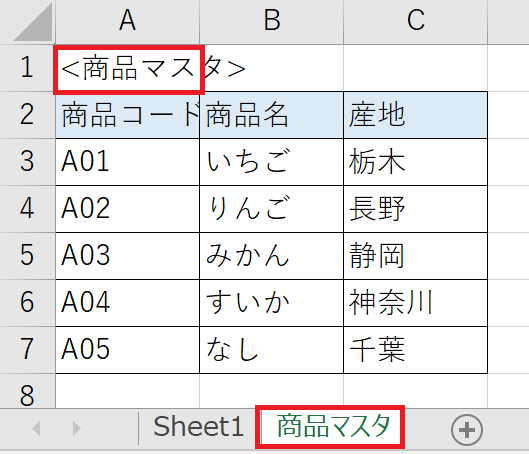The width and height of the screenshot is (529, 454).
Task: Click empty cell C1
Action: (x=415, y=68)
